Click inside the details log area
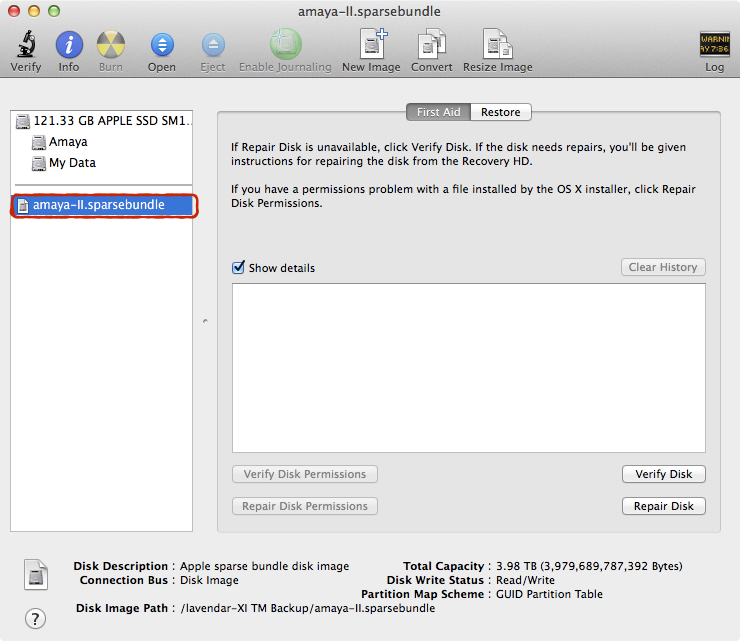The width and height of the screenshot is (740, 641). (469, 368)
